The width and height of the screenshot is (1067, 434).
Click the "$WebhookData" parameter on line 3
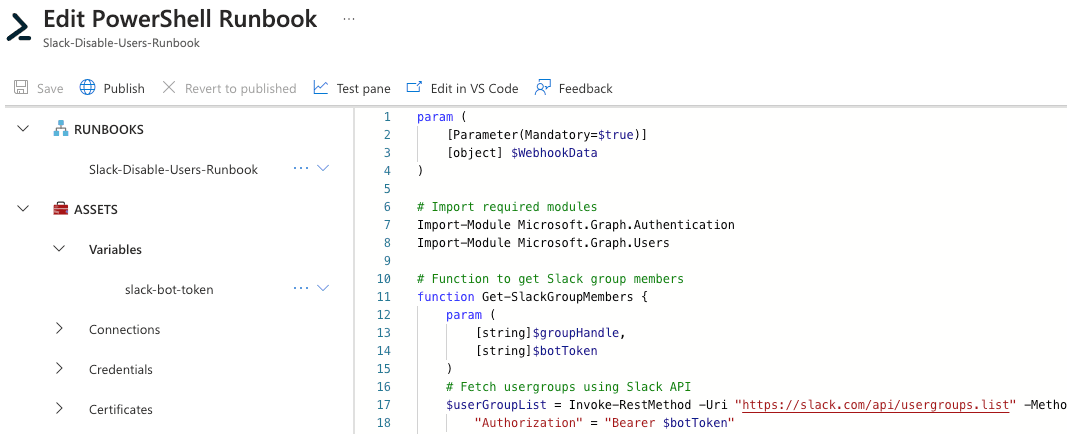coord(554,153)
